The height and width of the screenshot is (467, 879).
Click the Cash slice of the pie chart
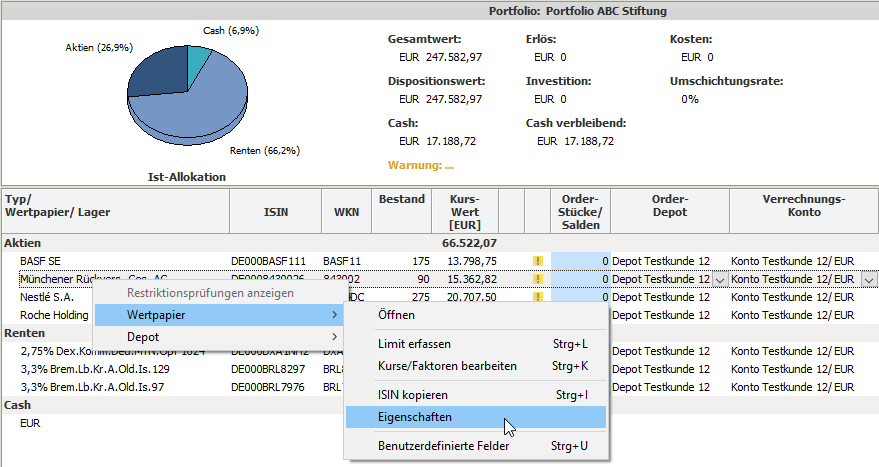point(198,58)
